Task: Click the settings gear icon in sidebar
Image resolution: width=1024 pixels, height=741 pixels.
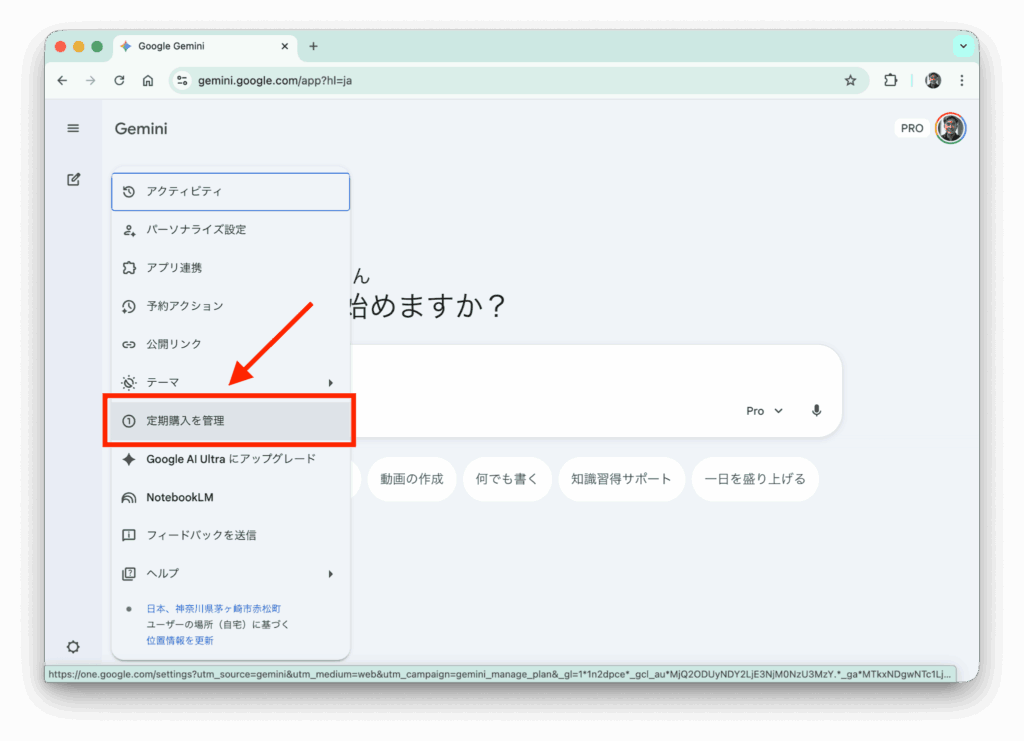Action: pyautogui.click(x=73, y=647)
